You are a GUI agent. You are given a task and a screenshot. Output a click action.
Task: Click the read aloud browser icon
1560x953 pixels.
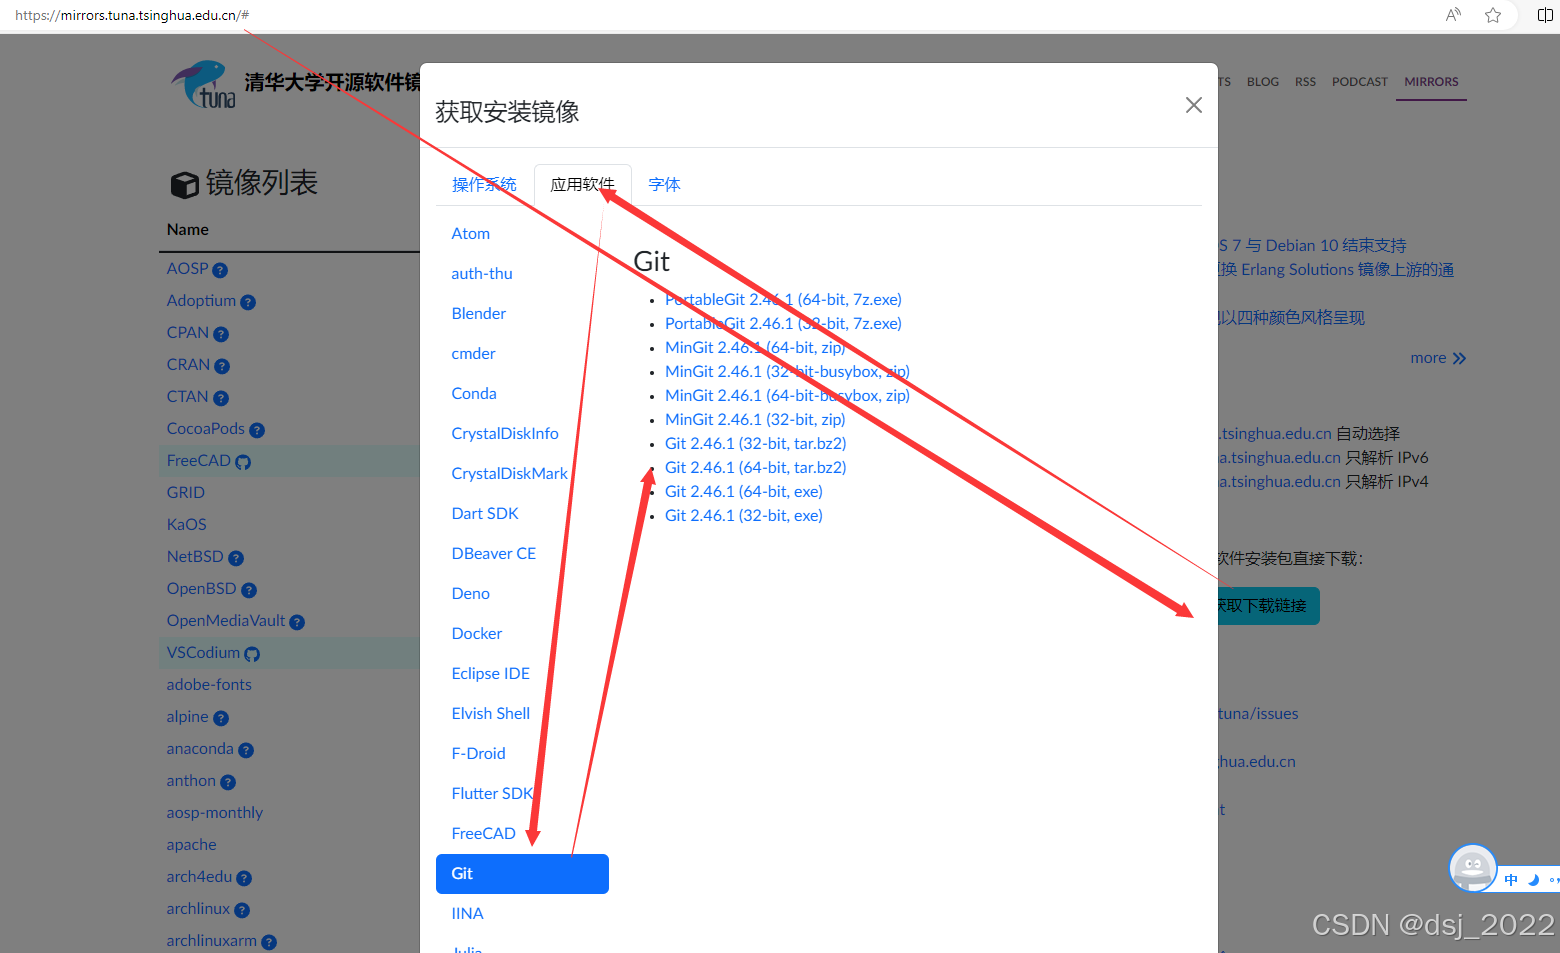[x=1453, y=15]
